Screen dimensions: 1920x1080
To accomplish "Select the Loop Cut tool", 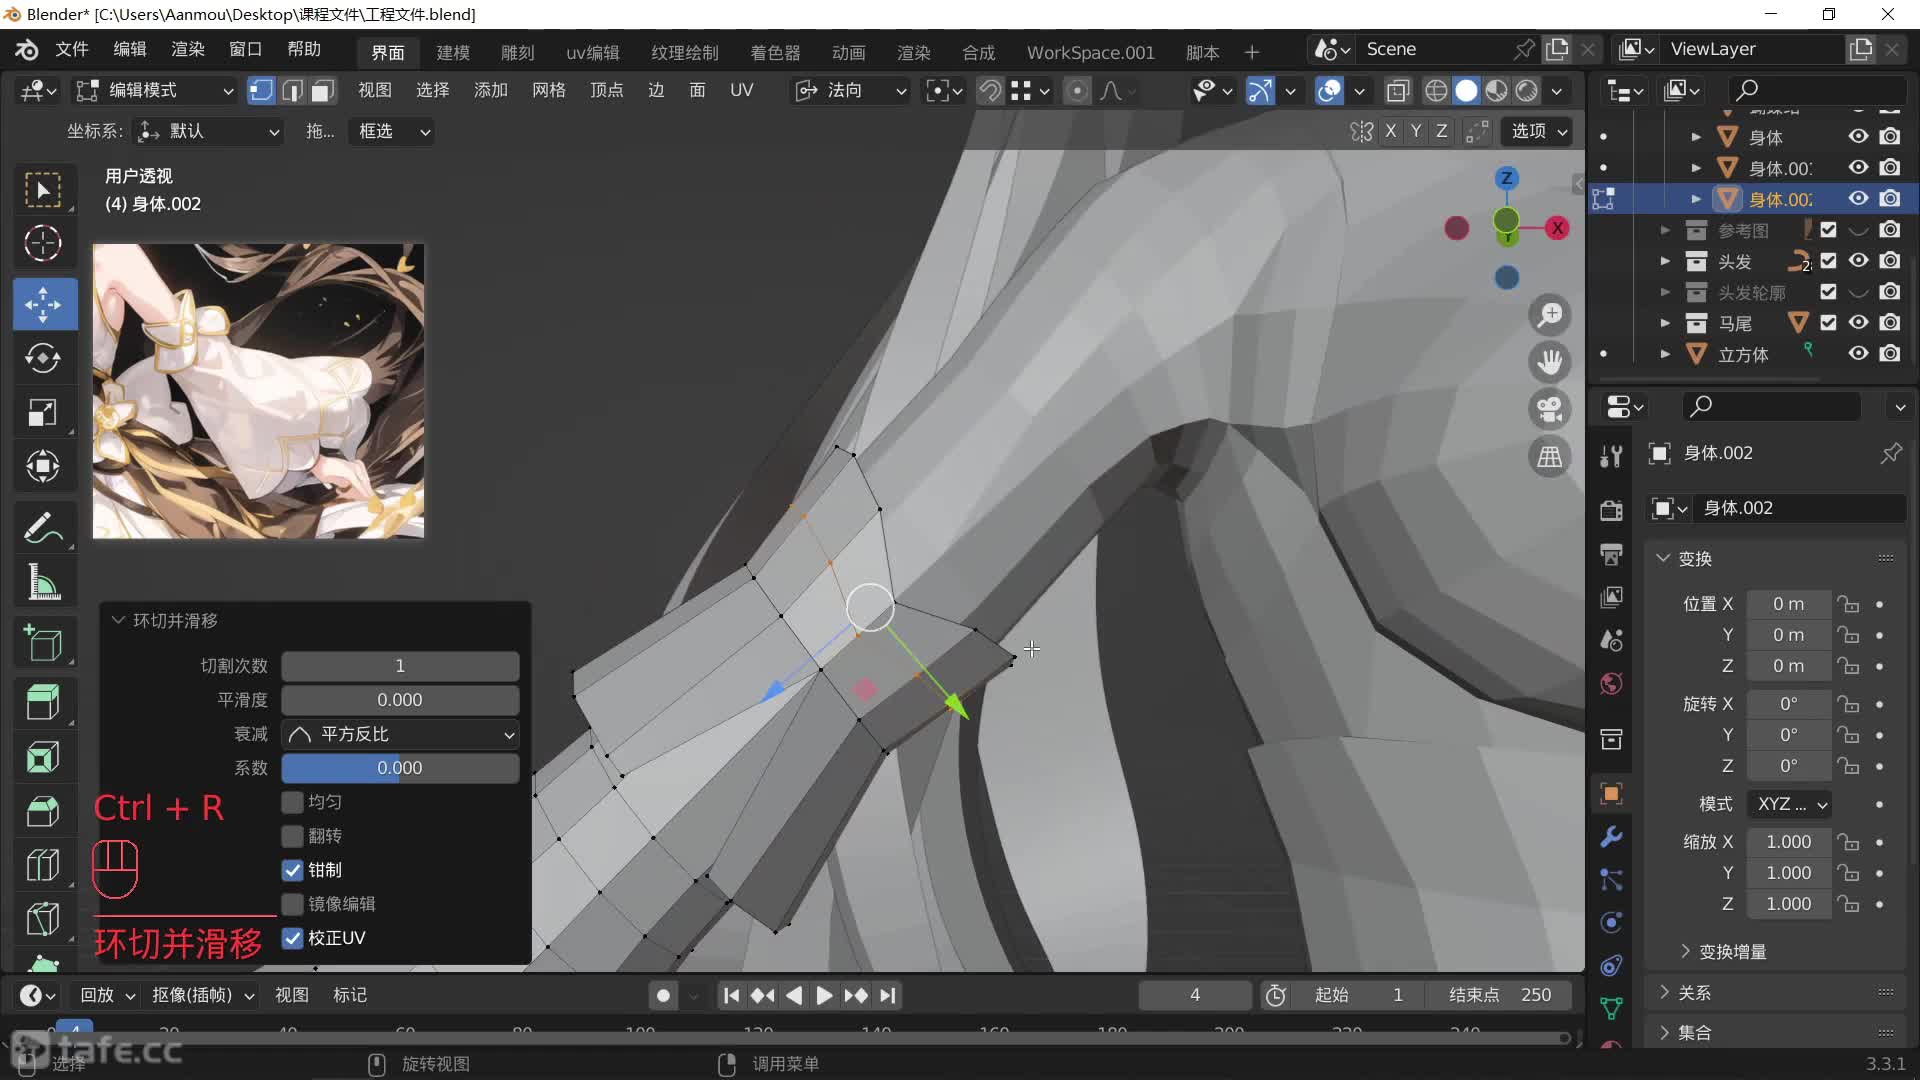I will [43, 865].
